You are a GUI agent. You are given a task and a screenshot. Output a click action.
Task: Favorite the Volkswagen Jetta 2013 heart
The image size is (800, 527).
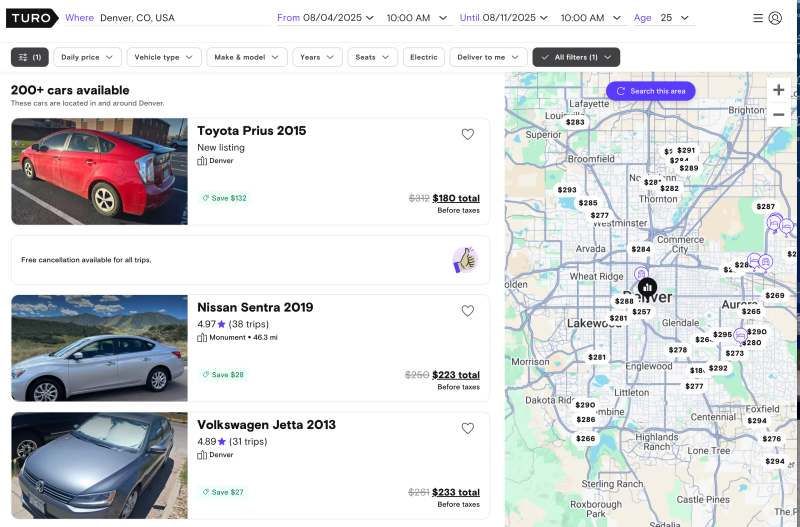click(468, 429)
